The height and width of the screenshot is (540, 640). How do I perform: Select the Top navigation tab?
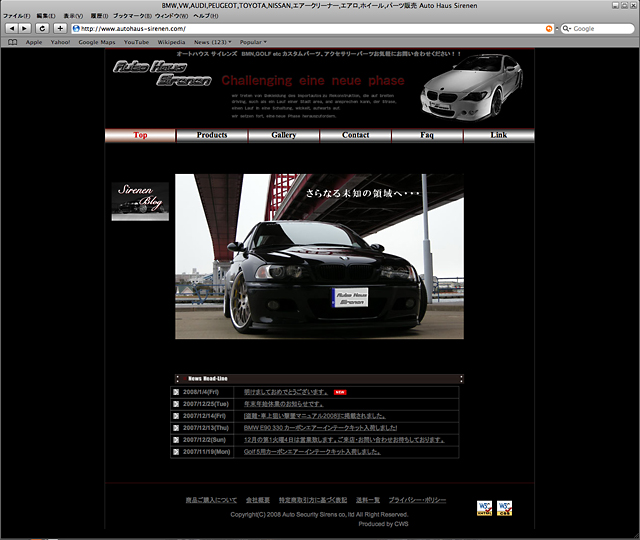[140, 135]
